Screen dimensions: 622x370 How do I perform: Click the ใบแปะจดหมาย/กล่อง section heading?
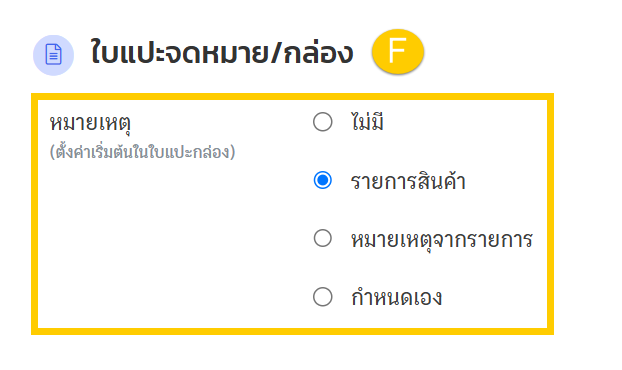(222, 53)
